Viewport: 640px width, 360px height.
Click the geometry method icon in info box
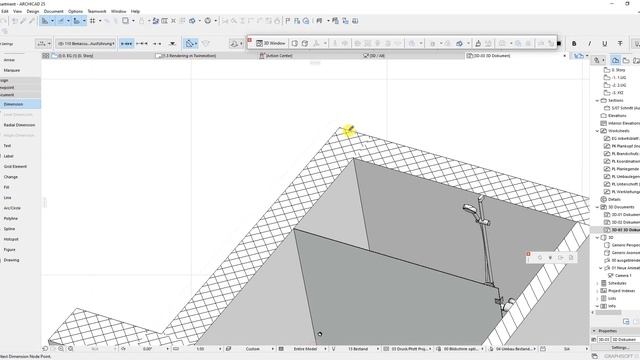[x=189, y=43]
